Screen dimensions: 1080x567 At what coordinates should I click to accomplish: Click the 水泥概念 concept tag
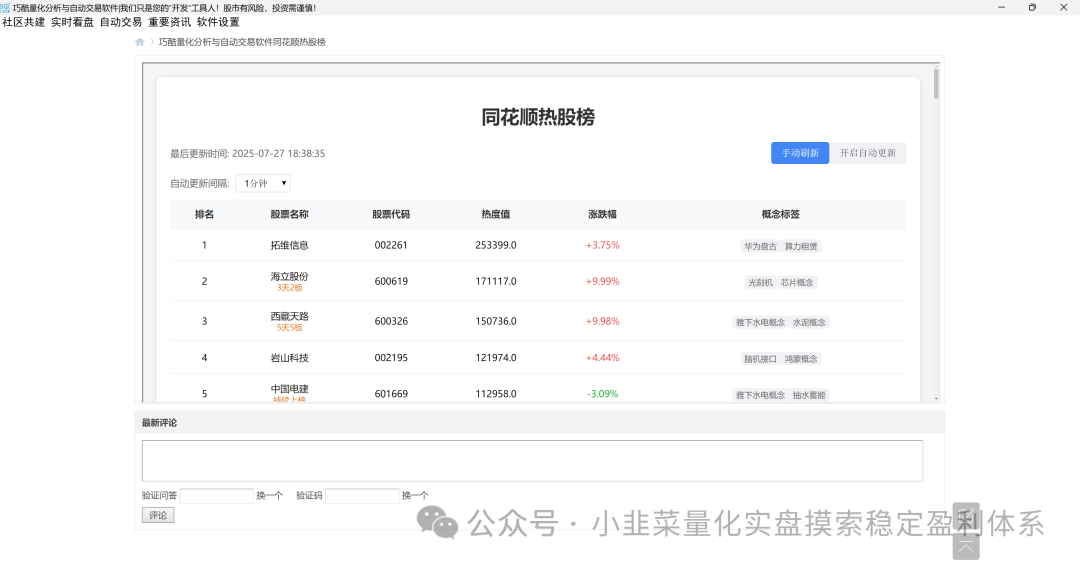[x=809, y=322]
